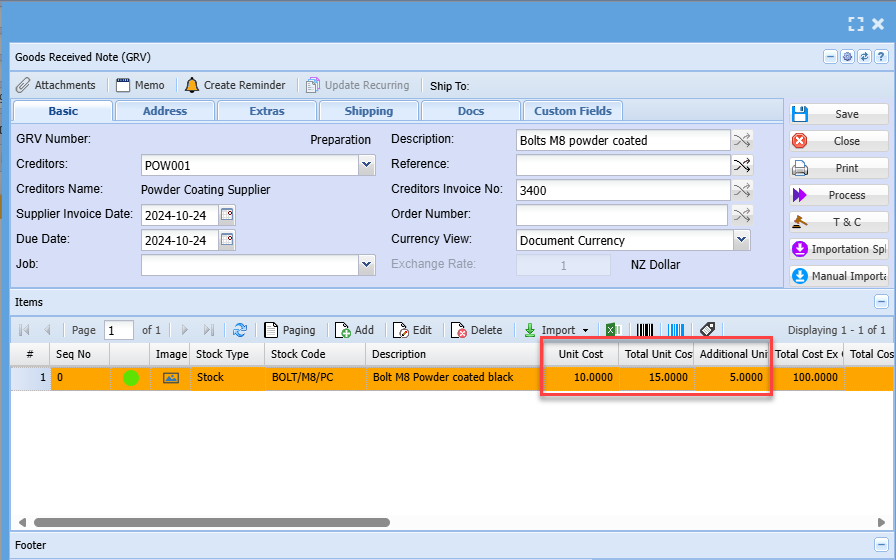The width and height of the screenshot is (896, 560).
Task: Open the Currency View dropdown
Action: 741,240
